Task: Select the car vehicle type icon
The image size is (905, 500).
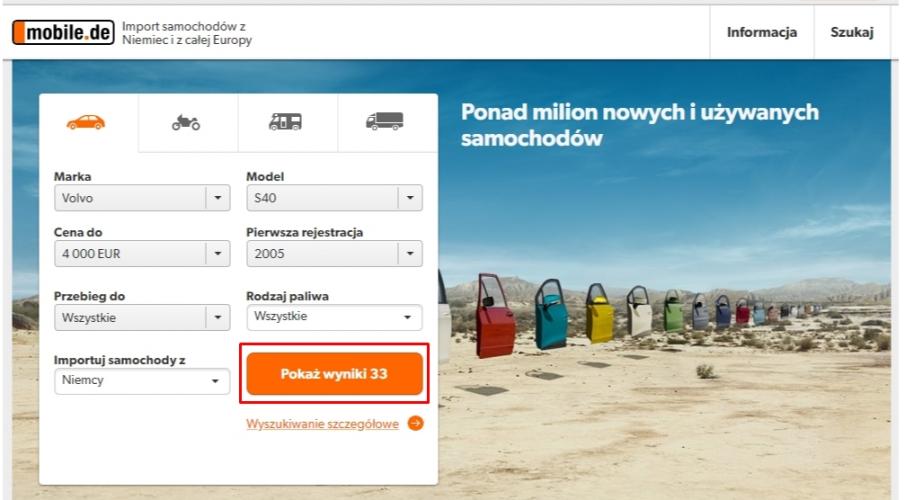Action: tap(86, 122)
